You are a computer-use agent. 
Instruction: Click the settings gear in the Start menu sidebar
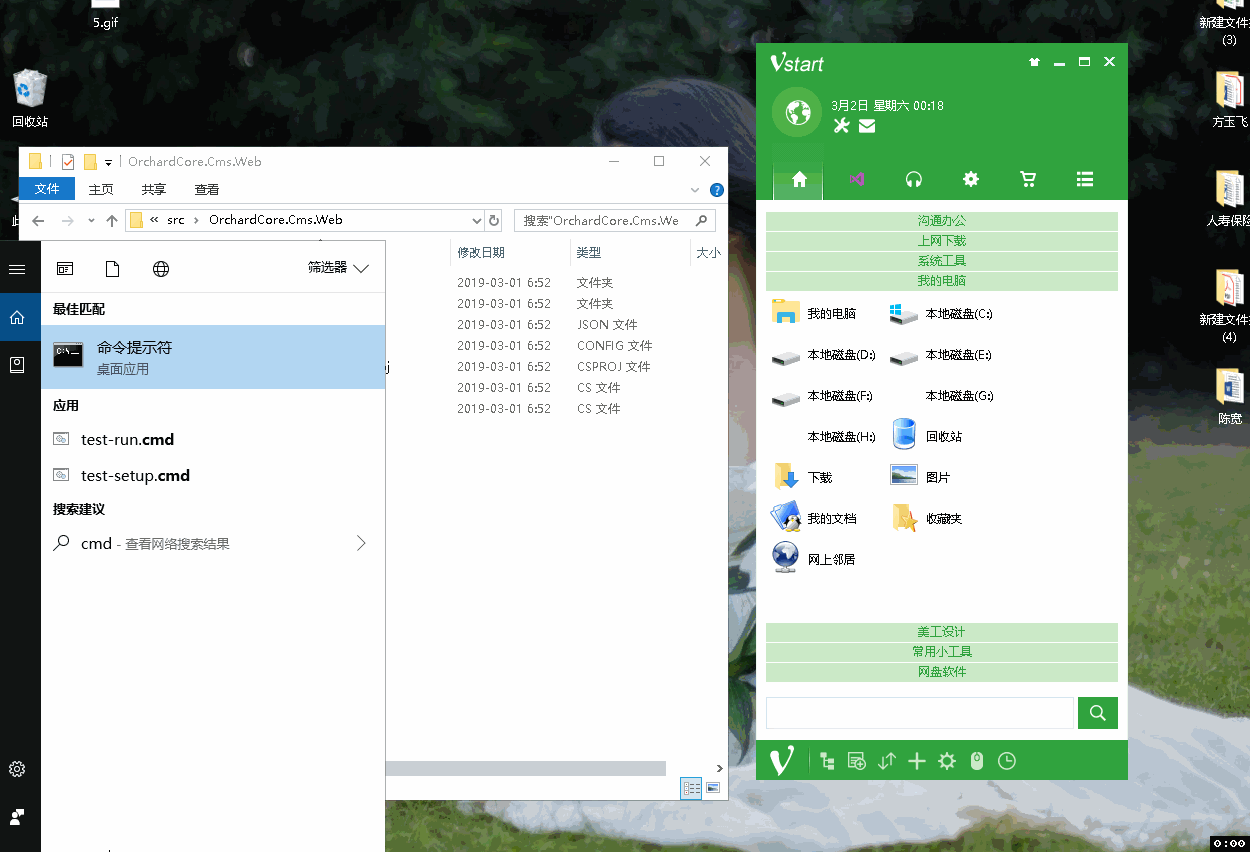[16, 768]
